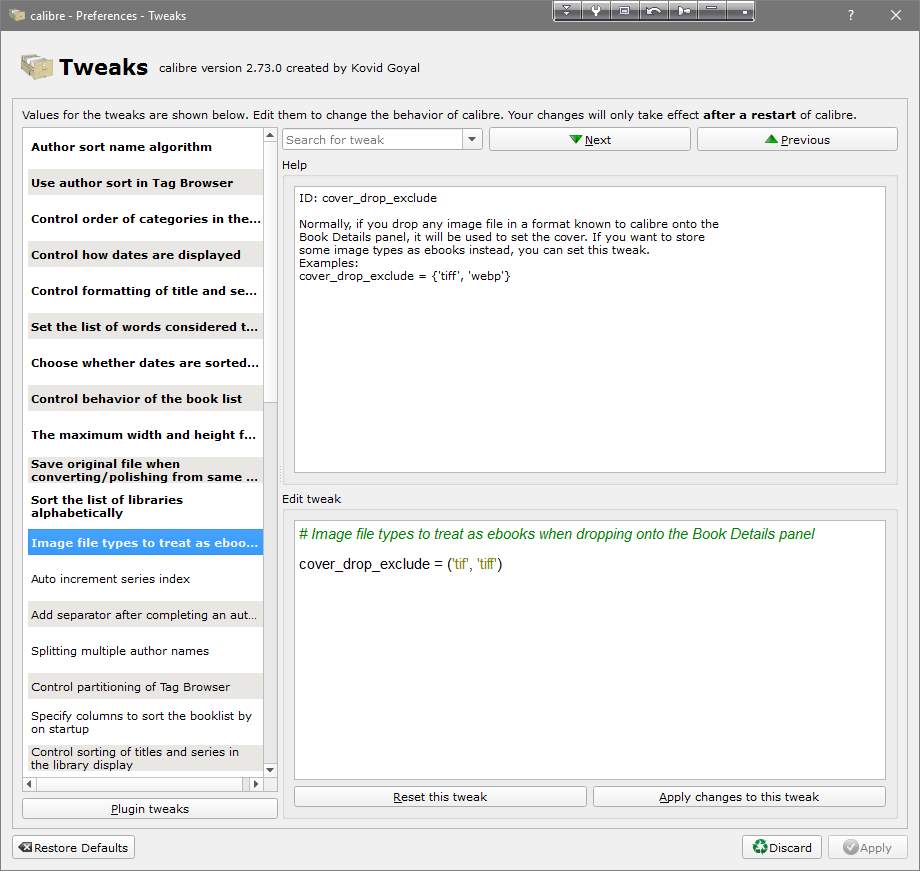Click the calibre books icon in title bar
This screenshot has width=920, height=871.
point(16,15)
